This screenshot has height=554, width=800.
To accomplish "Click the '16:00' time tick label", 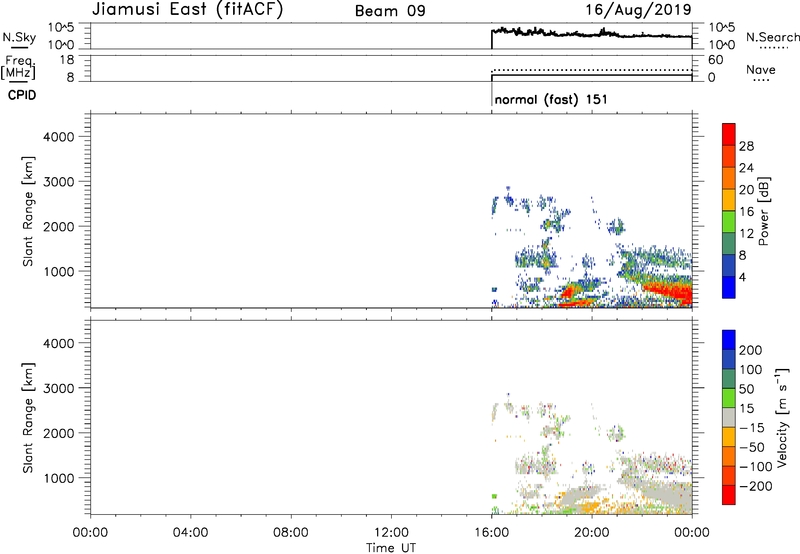I will [x=491, y=533].
